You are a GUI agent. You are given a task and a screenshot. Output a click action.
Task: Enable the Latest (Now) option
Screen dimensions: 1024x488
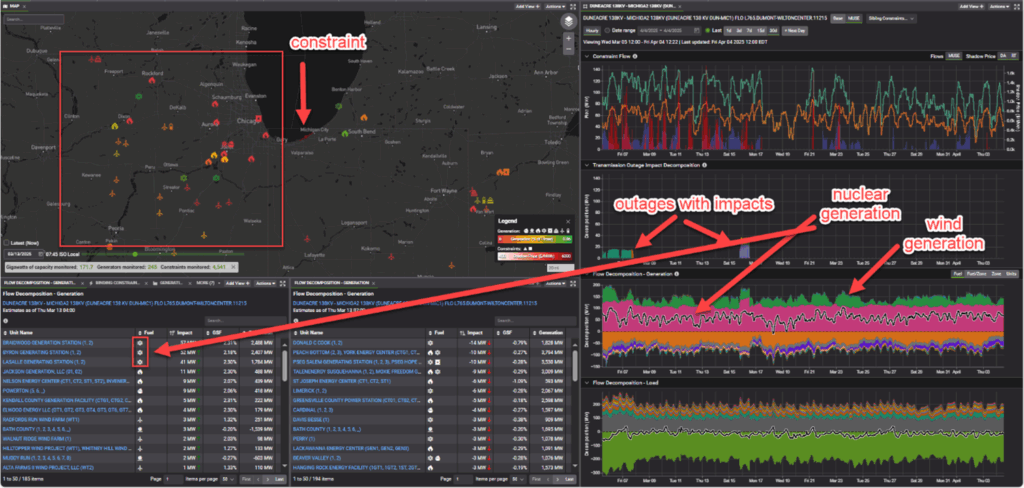8,243
